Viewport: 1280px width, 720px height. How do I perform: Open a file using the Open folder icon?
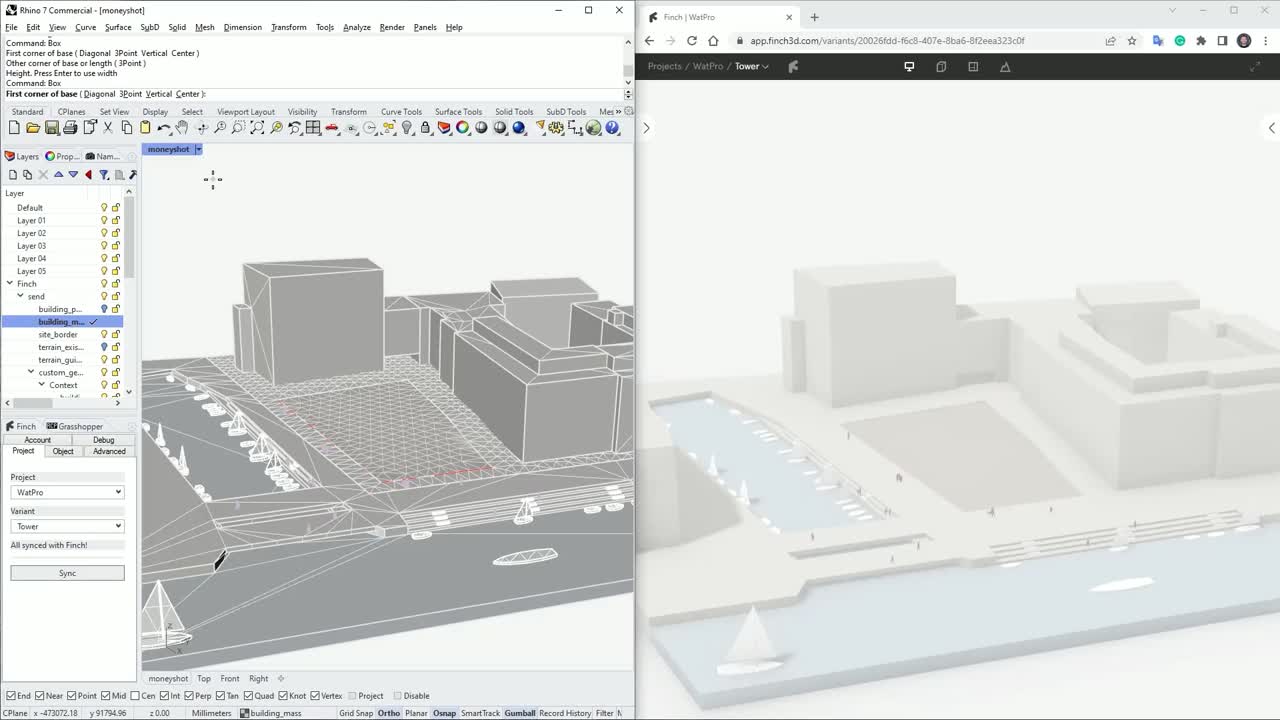tap(32, 128)
